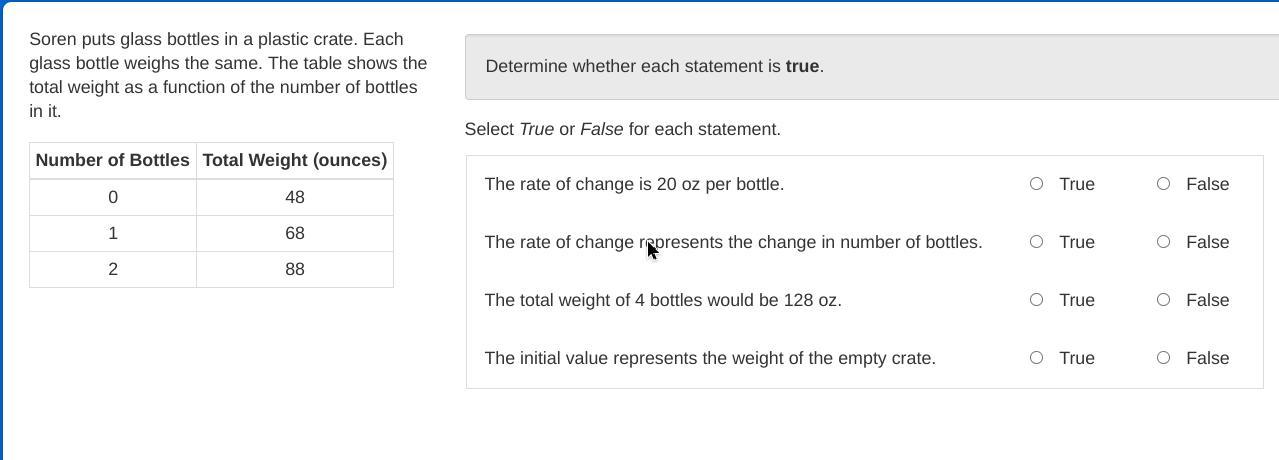Click the Number of Bottles column header
Image resolution: width=1279 pixels, height=460 pixels.
point(113,160)
